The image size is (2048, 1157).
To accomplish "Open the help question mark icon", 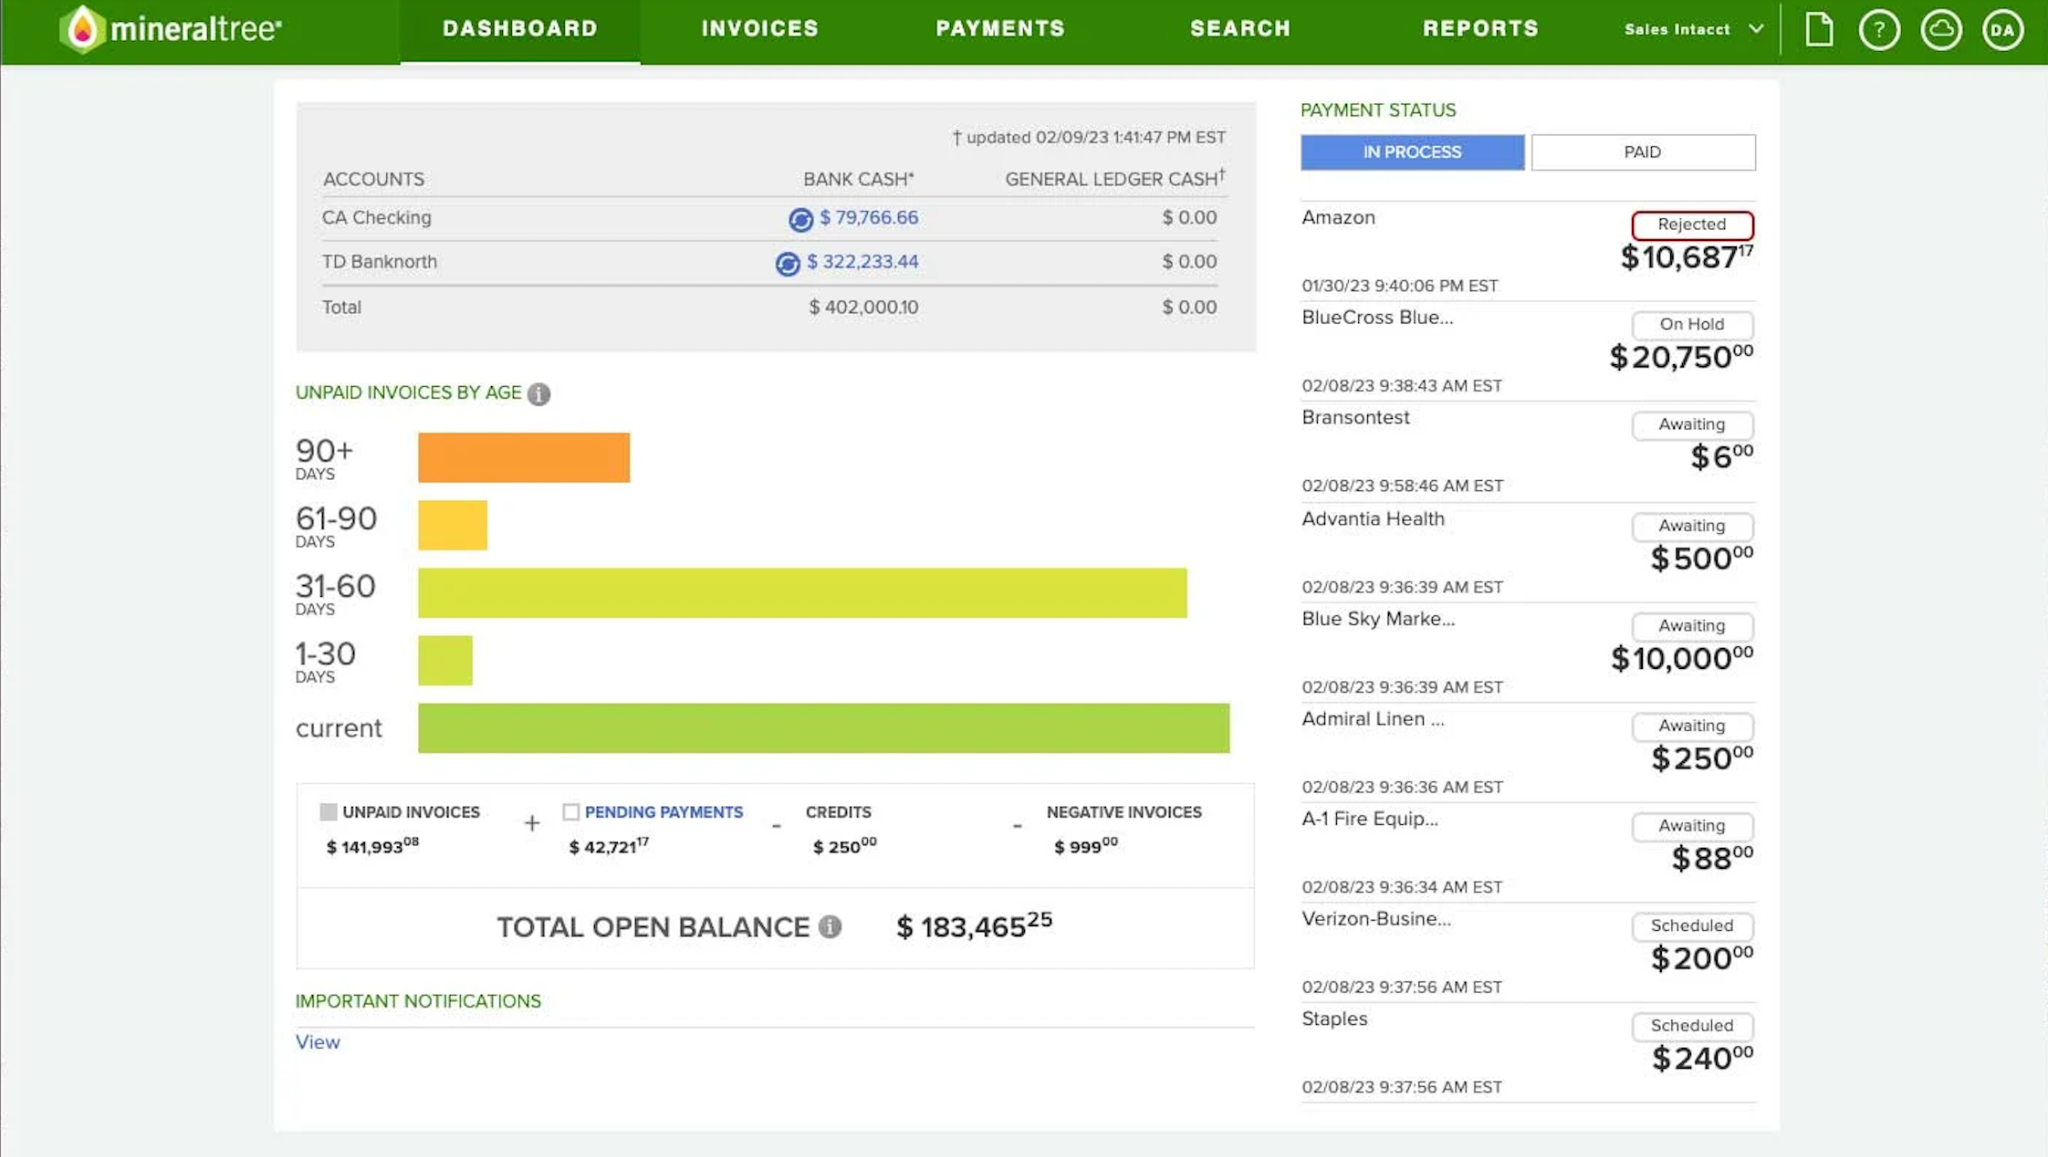I will pyautogui.click(x=1879, y=30).
